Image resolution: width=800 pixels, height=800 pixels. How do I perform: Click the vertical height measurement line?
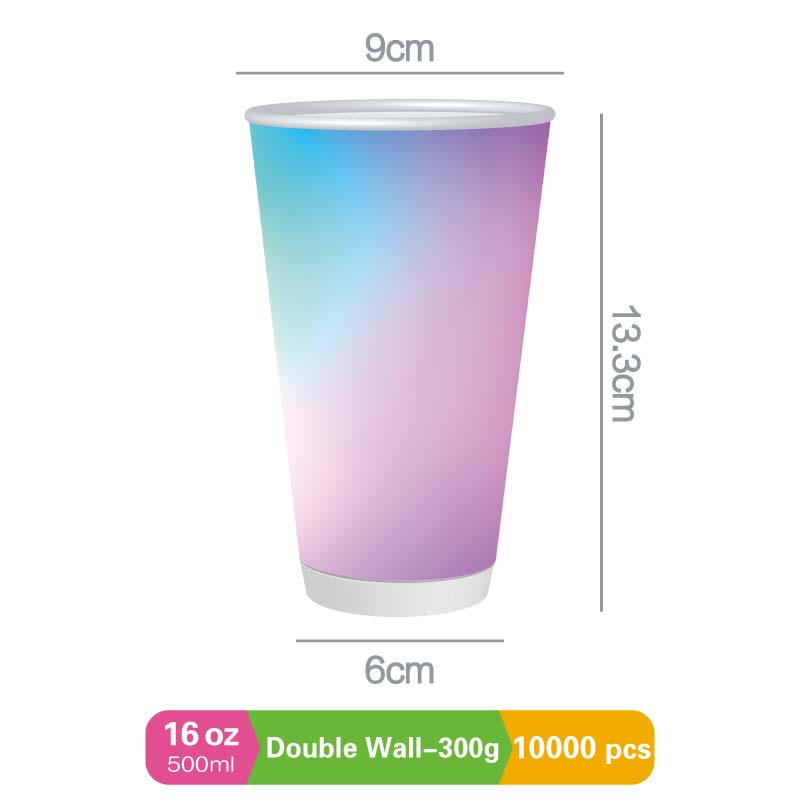coord(602,362)
